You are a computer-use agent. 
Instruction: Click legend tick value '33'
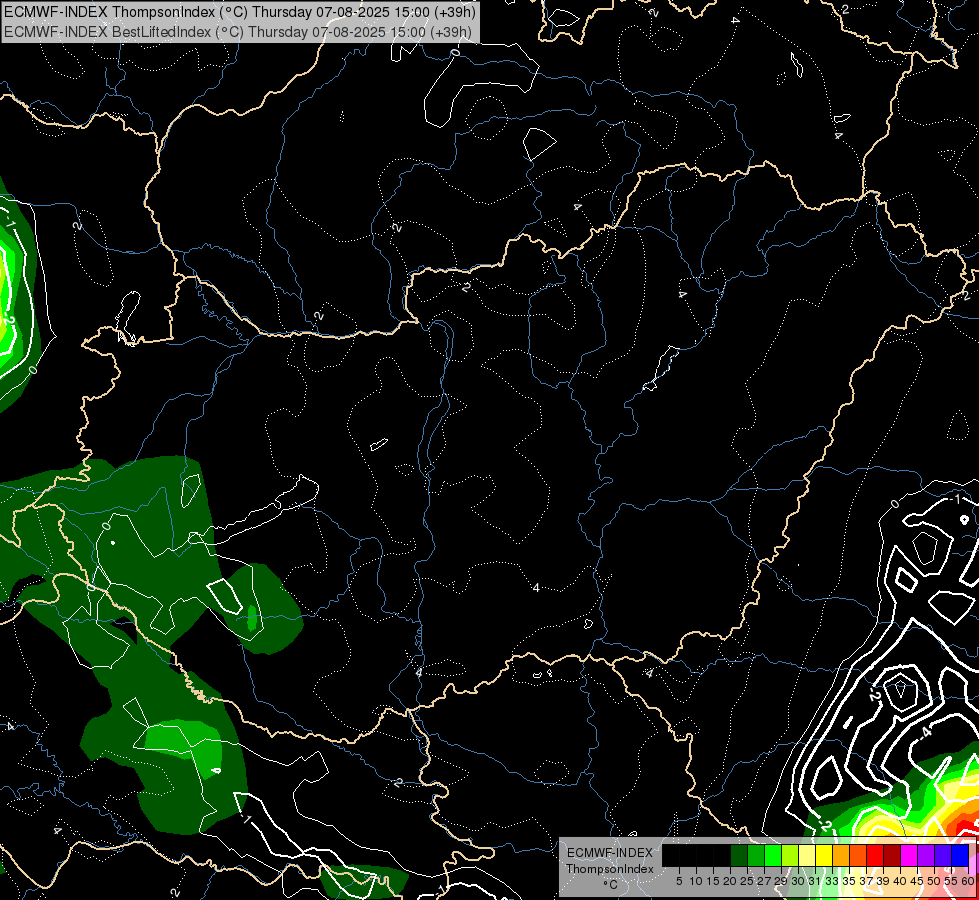point(832,881)
